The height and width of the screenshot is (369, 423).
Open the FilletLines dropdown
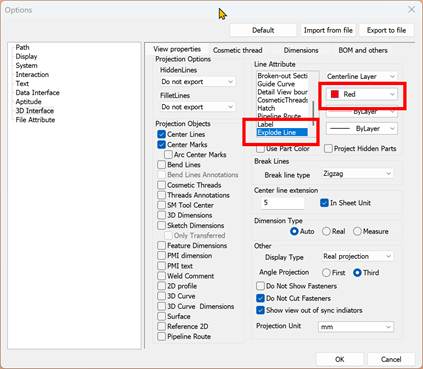198,107
